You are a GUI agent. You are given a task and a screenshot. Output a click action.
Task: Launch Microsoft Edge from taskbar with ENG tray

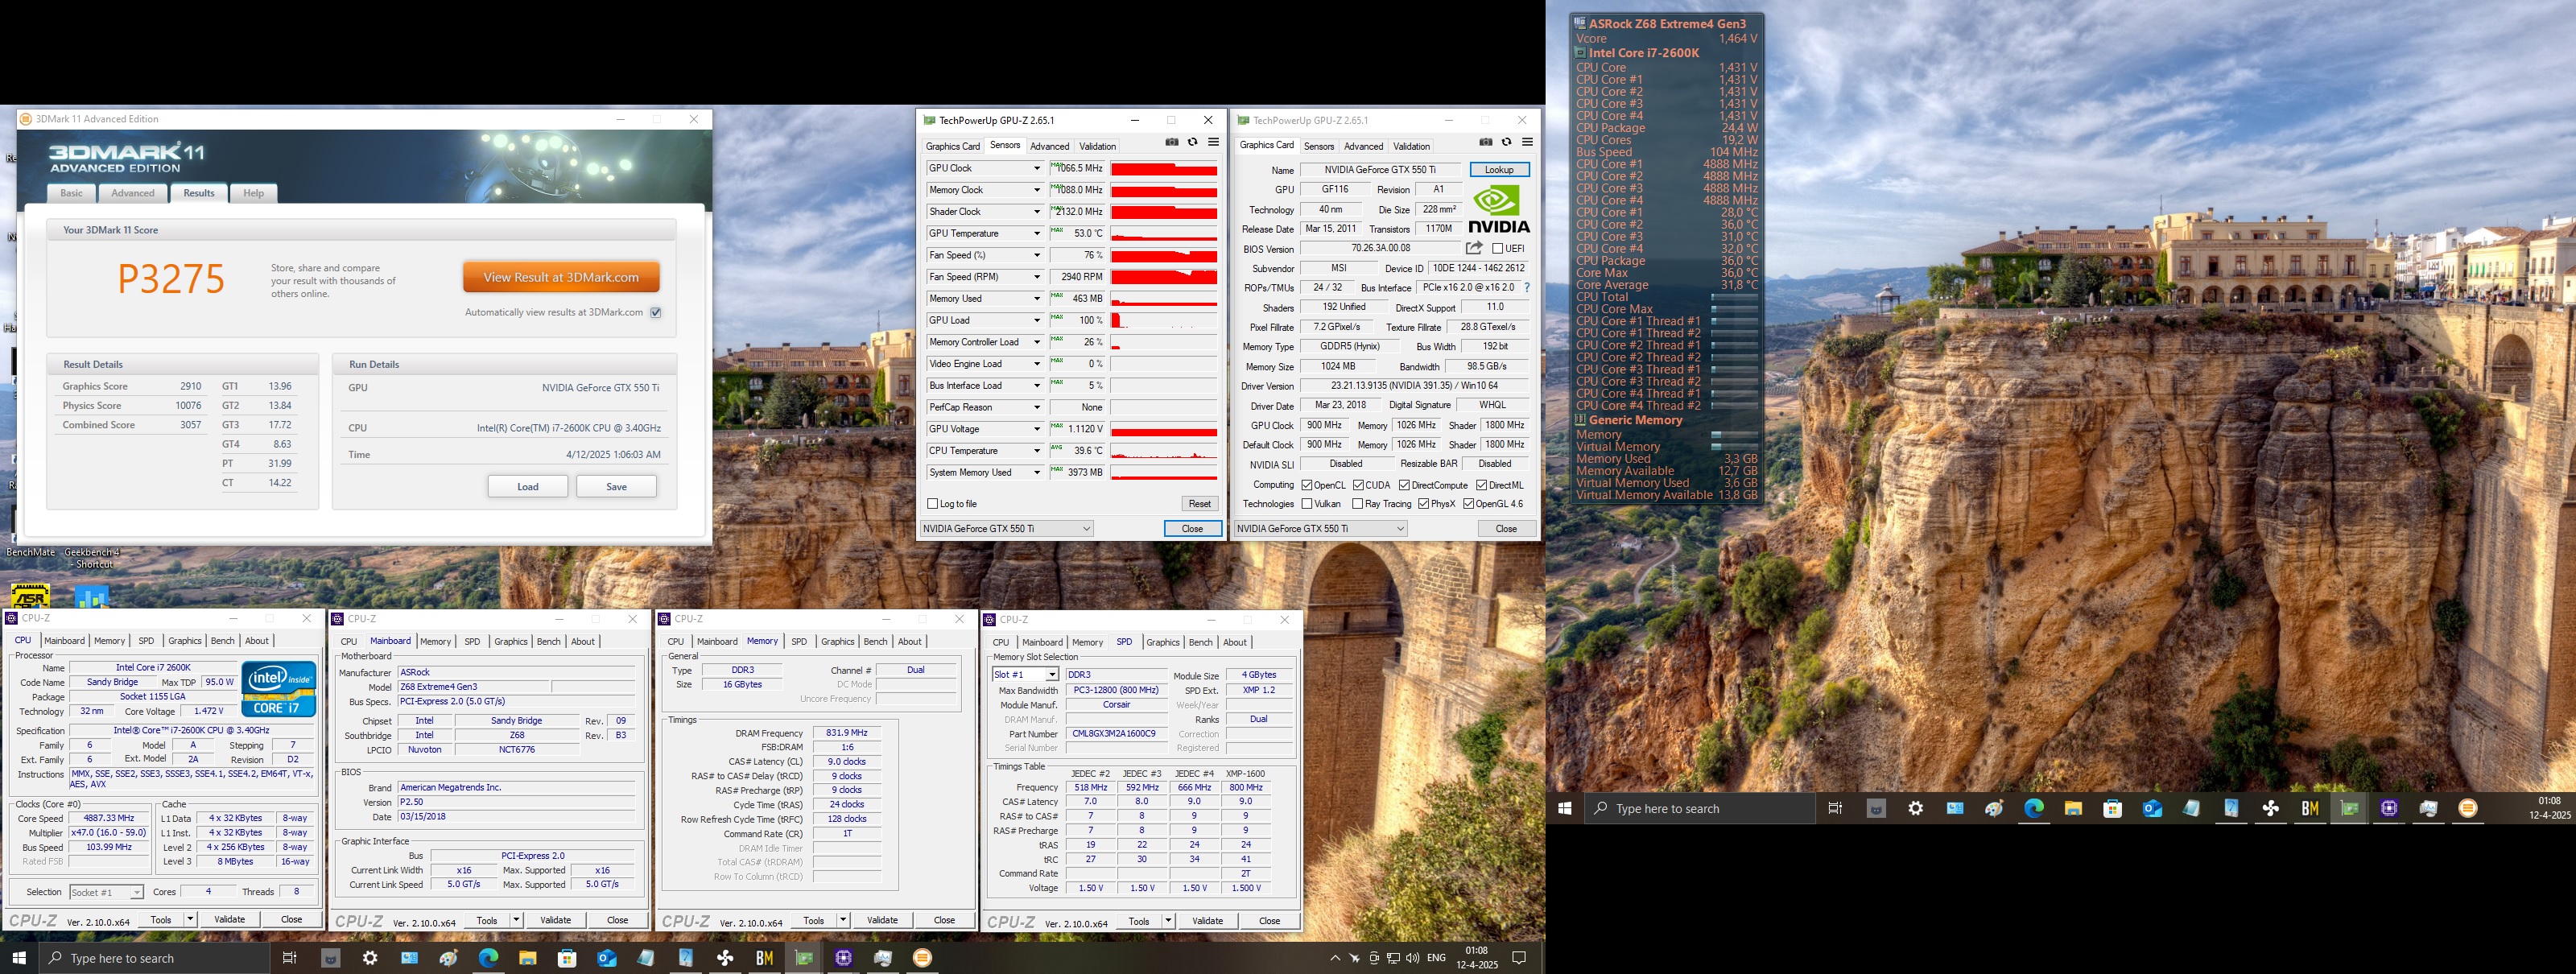pyautogui.click(x=488, y=958)
